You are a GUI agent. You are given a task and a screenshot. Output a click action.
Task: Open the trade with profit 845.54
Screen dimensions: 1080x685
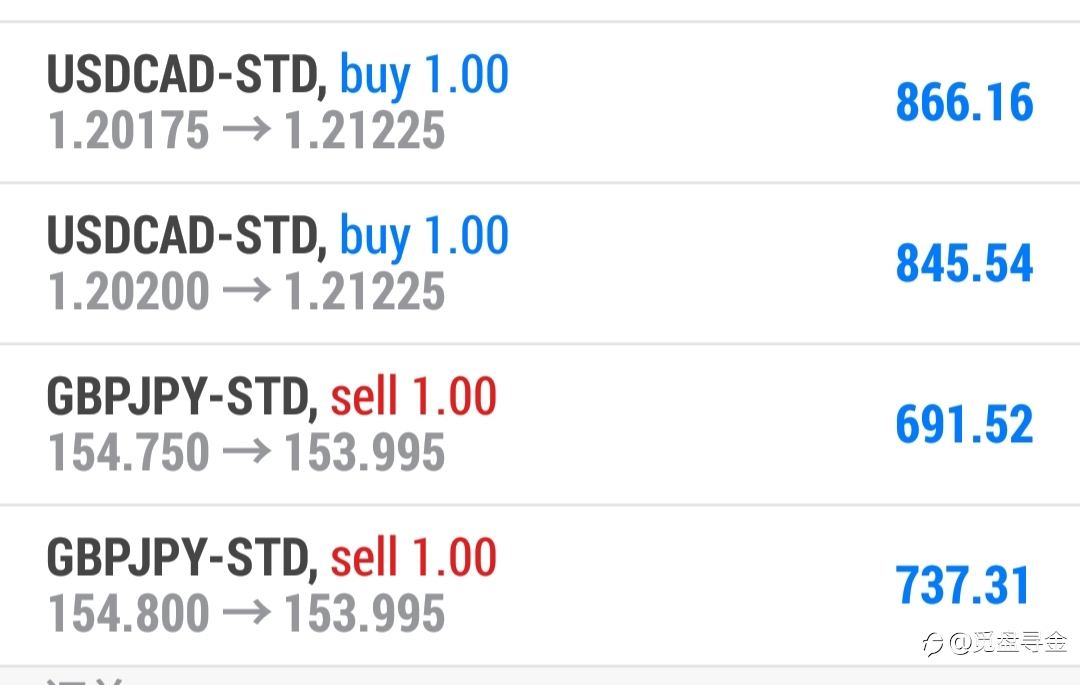coord(540,264)
